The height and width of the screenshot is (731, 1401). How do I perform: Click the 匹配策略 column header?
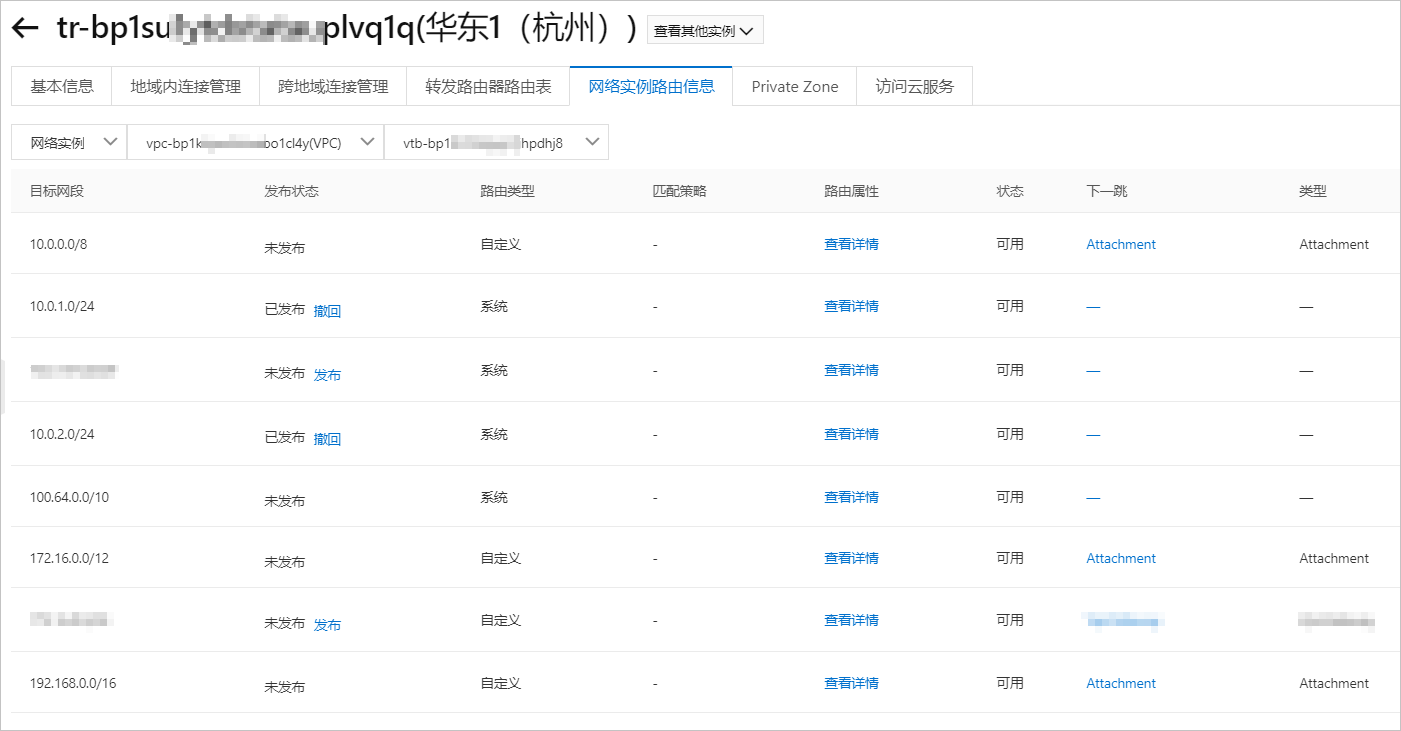point(679,191)
